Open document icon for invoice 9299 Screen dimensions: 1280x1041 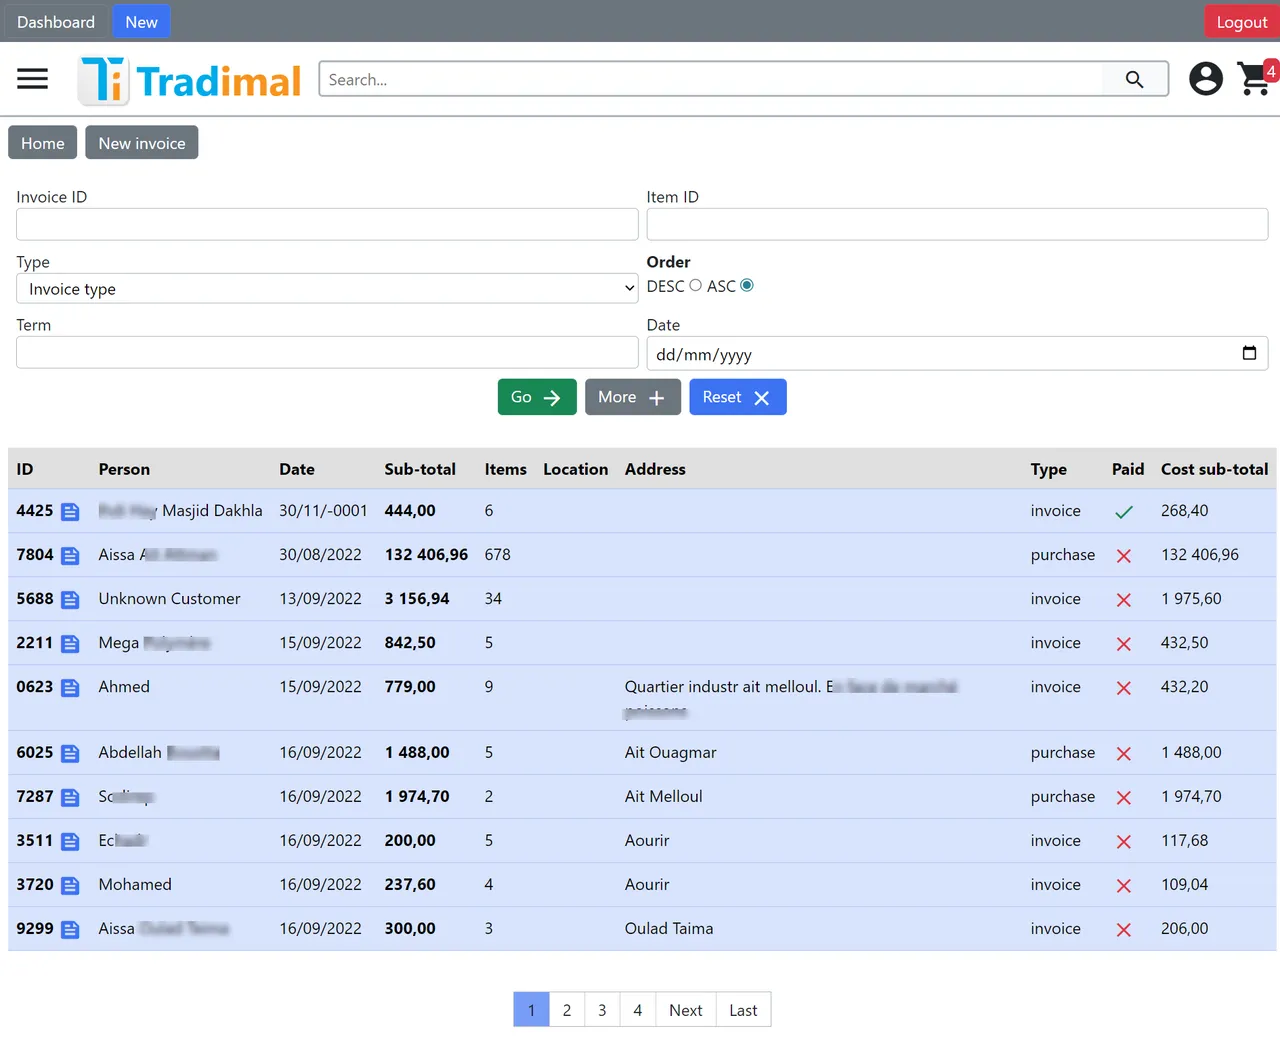click(70, 930)
